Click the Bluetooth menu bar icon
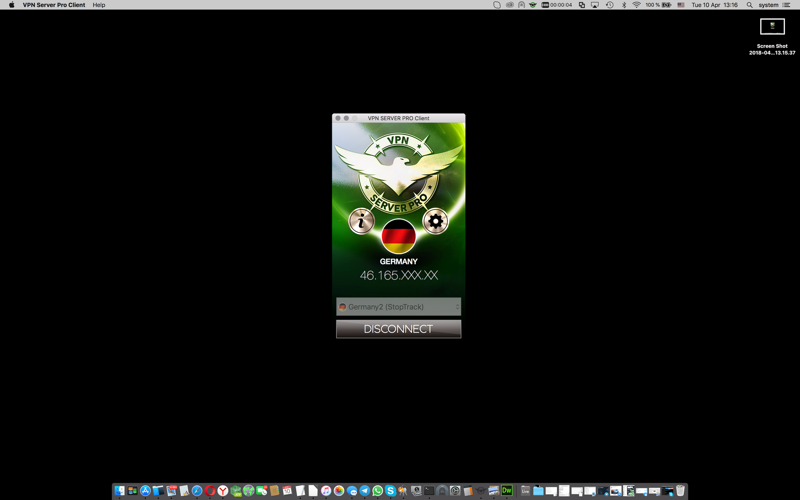This screenshot has height=500, width=800. [624, 5]
